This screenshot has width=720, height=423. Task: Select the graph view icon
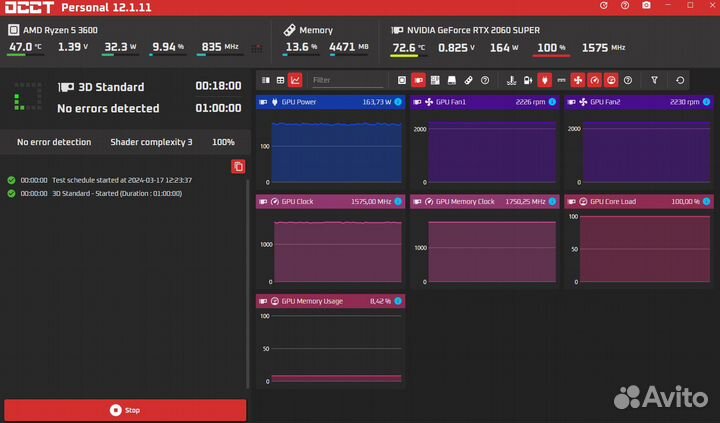click(x=295, y=80)
